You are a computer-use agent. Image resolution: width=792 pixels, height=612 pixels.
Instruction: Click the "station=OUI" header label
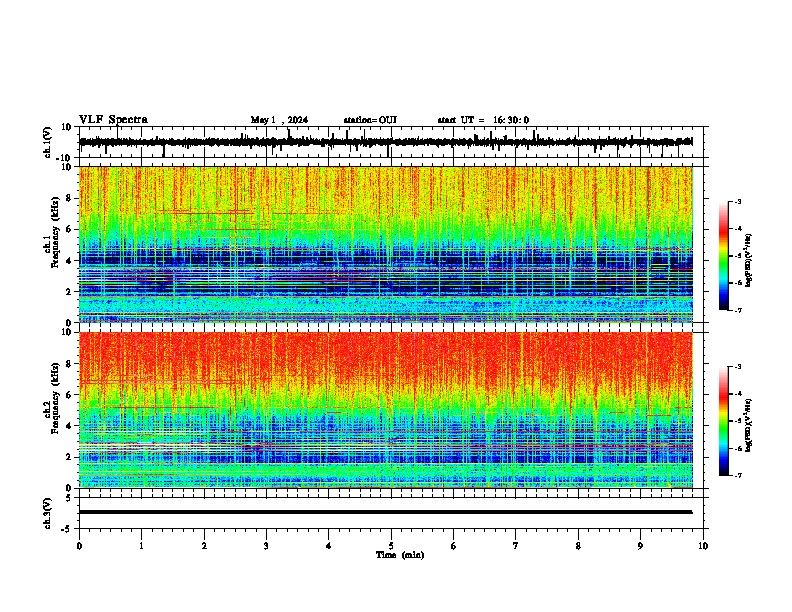pos(370,120)
